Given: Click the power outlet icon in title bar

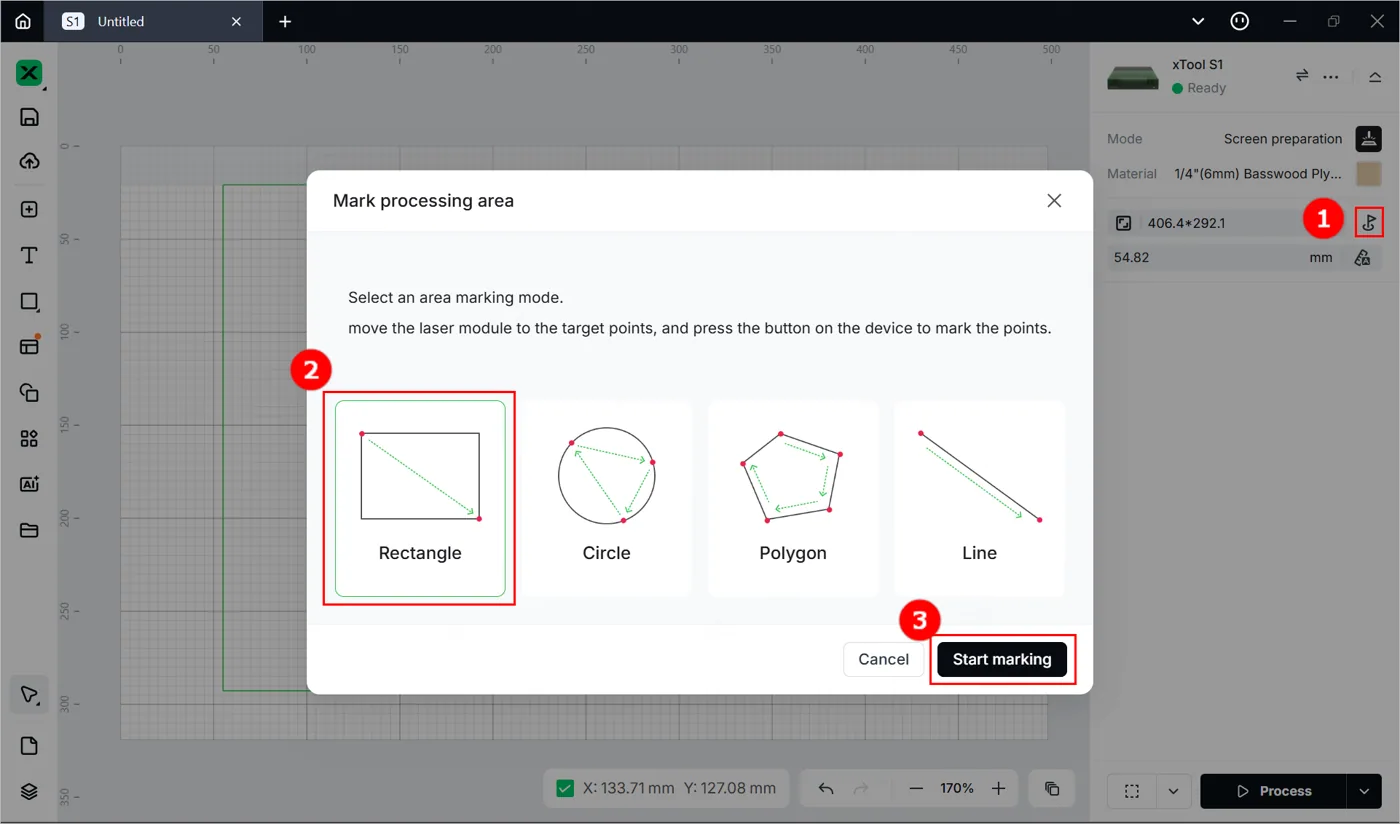Looking at the screenshot, I should point(1240,21).
